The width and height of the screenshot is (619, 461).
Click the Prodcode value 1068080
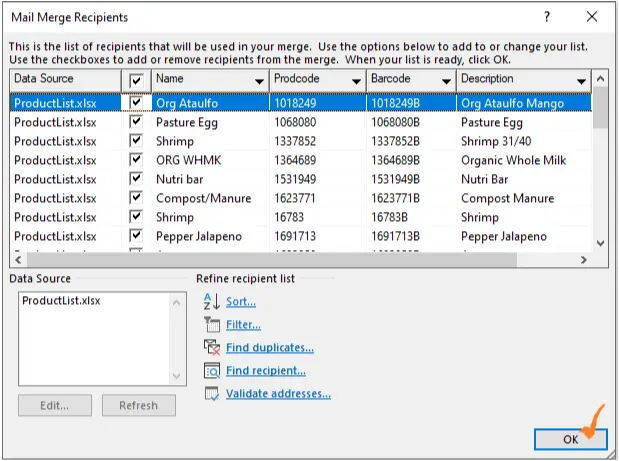point(295,122)
